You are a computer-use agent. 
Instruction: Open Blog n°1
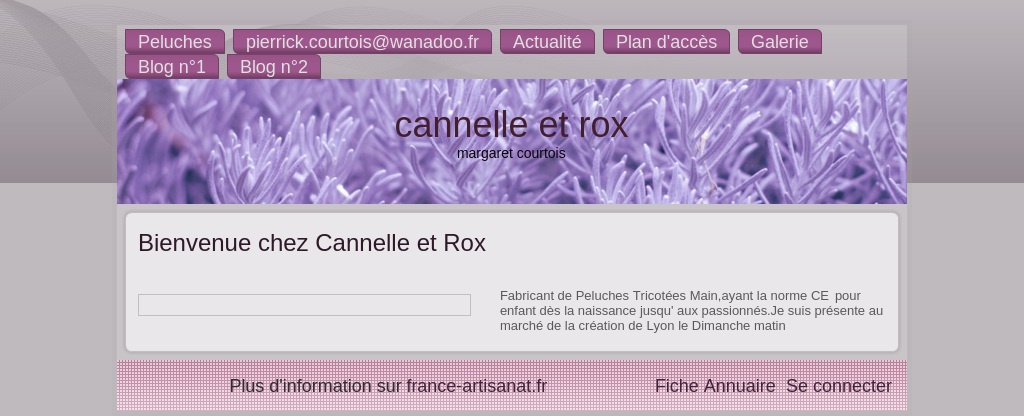click(172, 67)
